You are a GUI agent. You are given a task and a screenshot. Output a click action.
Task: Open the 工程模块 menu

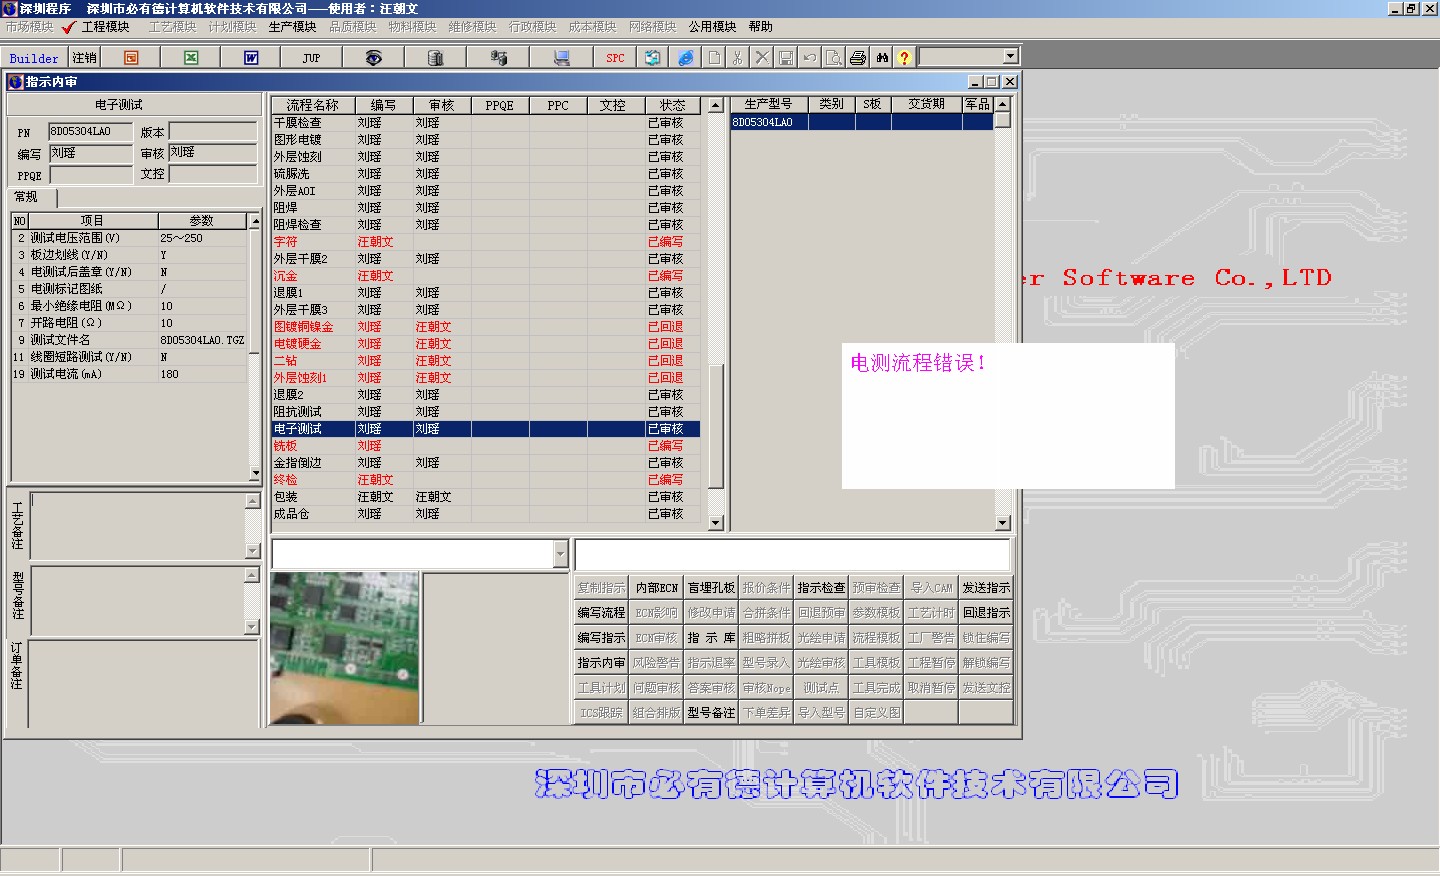[x=106, y=27]
